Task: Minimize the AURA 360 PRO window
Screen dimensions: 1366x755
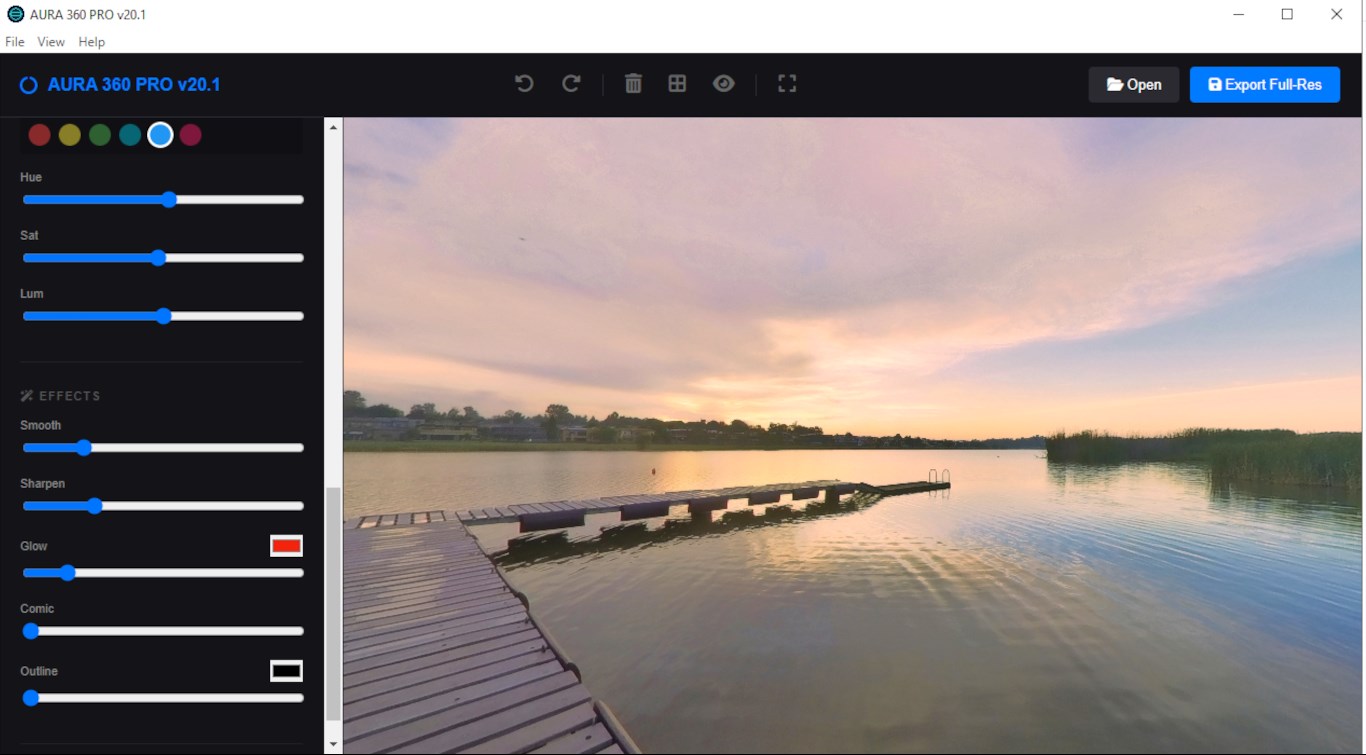Action: (1239, 14)
